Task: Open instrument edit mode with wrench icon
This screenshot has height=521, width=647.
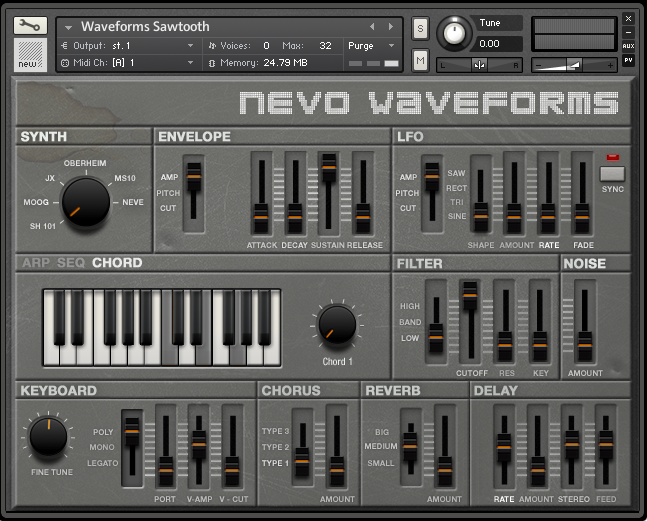Action: pyautogui.click(x=30, y=26)
